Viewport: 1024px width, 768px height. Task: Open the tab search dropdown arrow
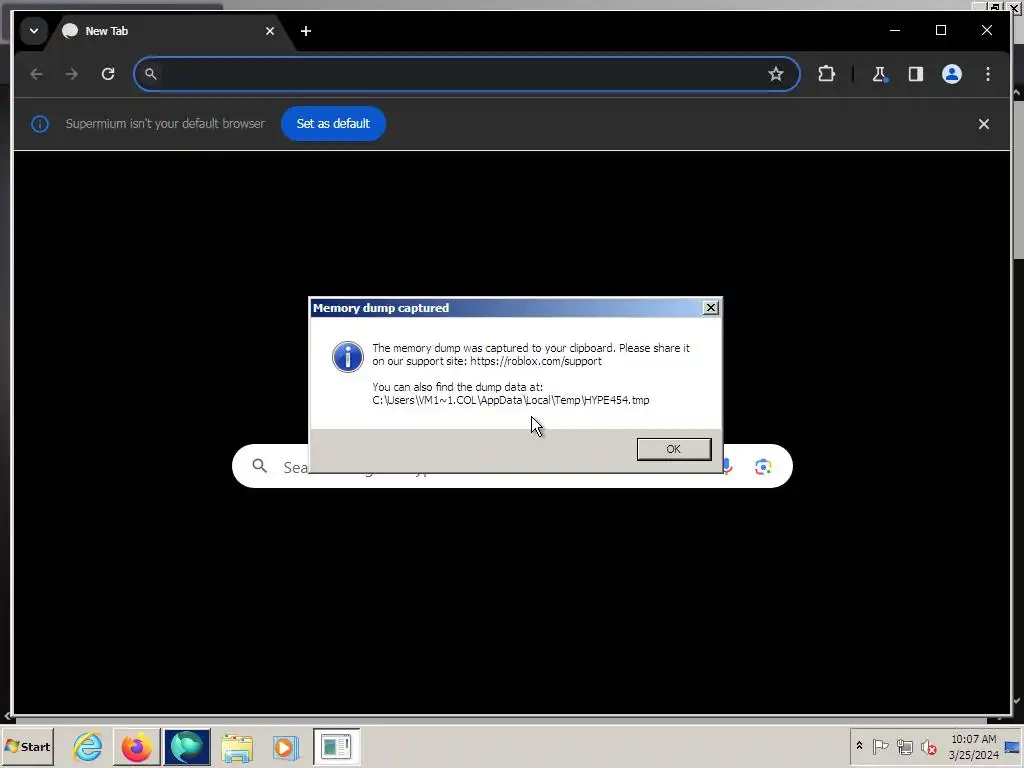tap(34, 31)
